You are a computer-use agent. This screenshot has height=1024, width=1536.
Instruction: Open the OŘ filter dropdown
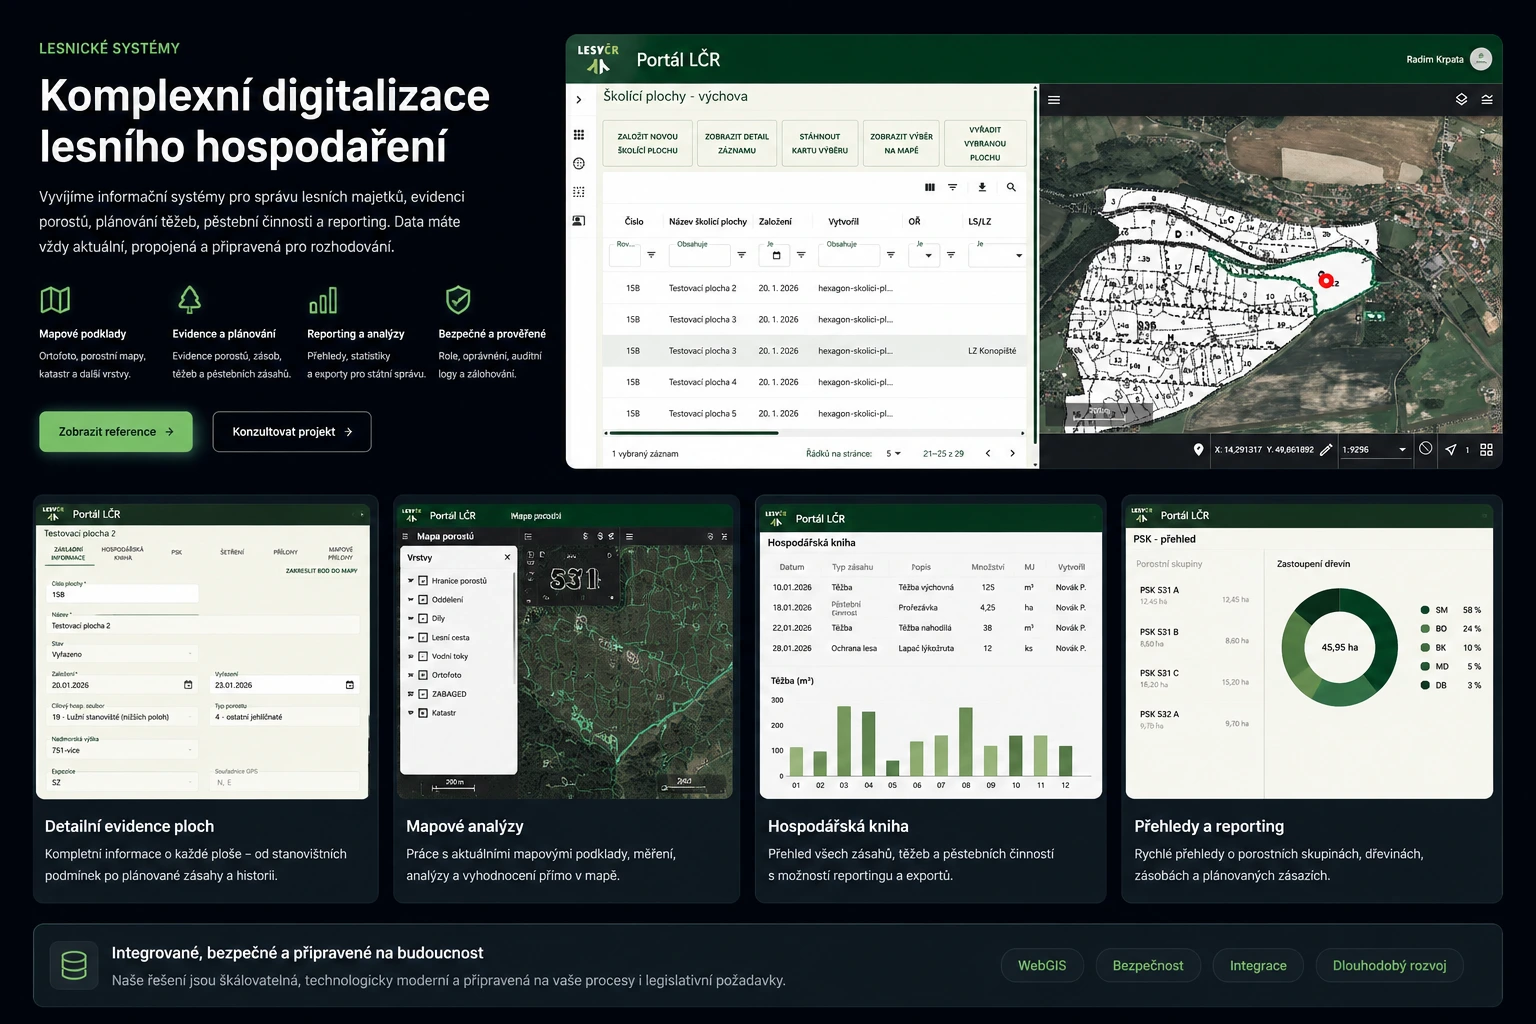[923, 255]
